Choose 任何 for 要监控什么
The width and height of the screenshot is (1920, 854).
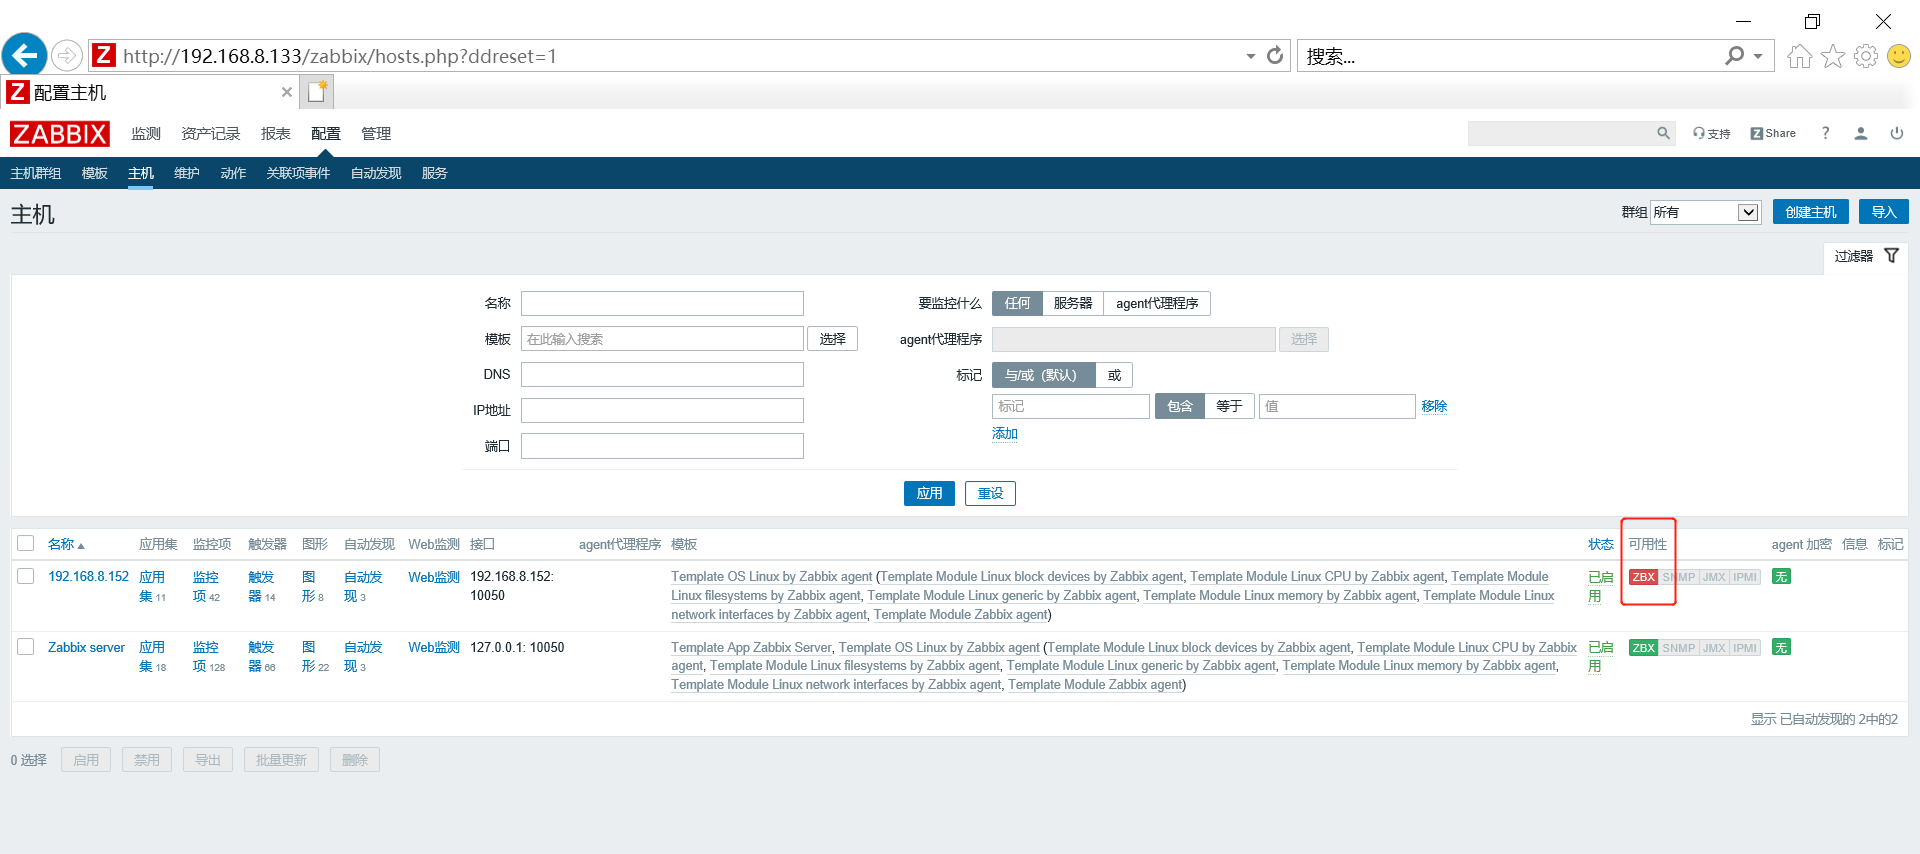pyautogui.click(x=1017, y=303)
